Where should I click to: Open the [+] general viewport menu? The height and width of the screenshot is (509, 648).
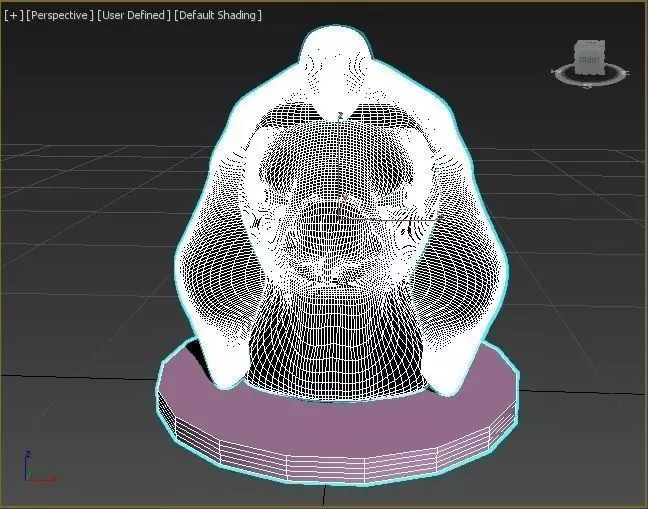pyautogui.click(x=14, y=15)
